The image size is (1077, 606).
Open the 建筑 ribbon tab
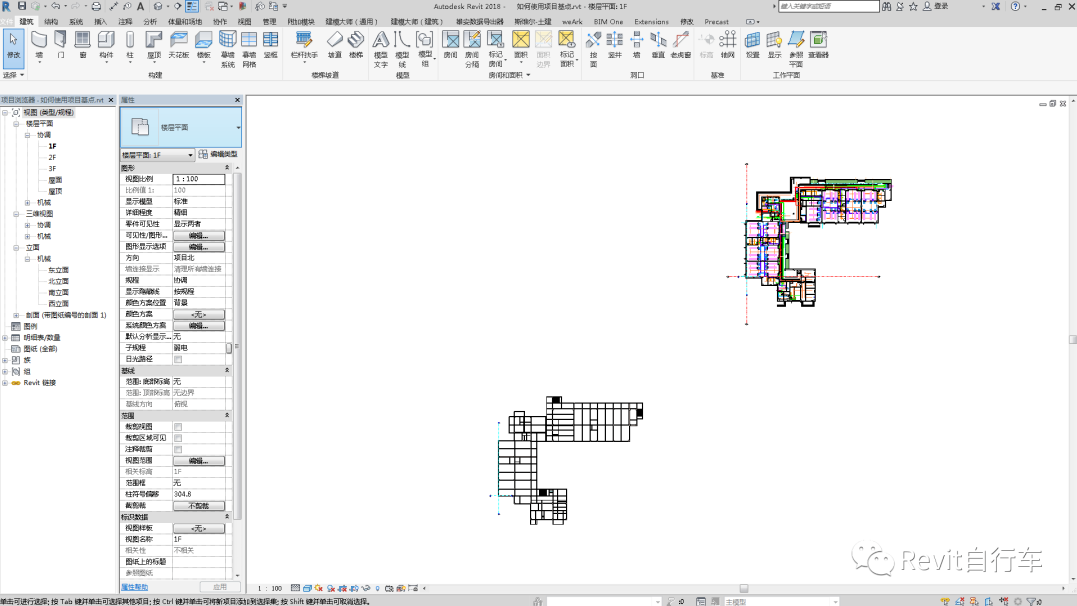26,21
